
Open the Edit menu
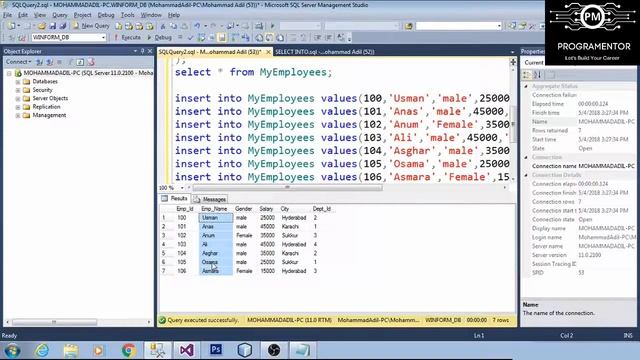click(23, 15)
